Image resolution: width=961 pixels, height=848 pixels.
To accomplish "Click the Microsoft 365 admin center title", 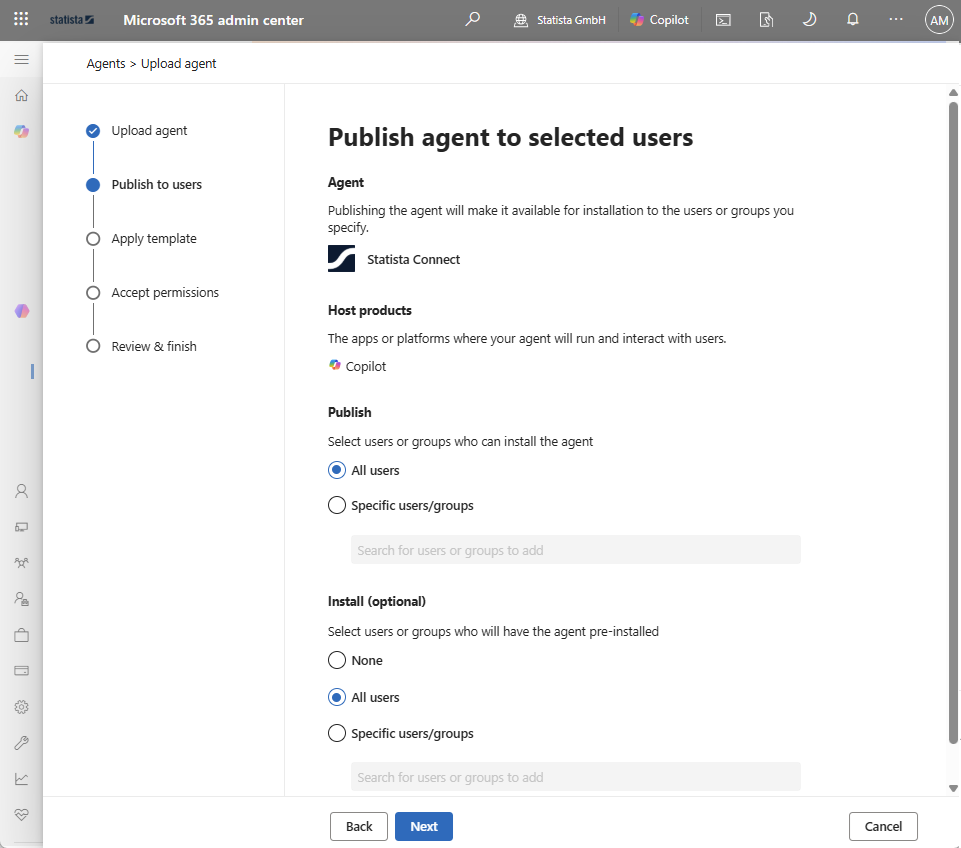I will click(213, 20).
